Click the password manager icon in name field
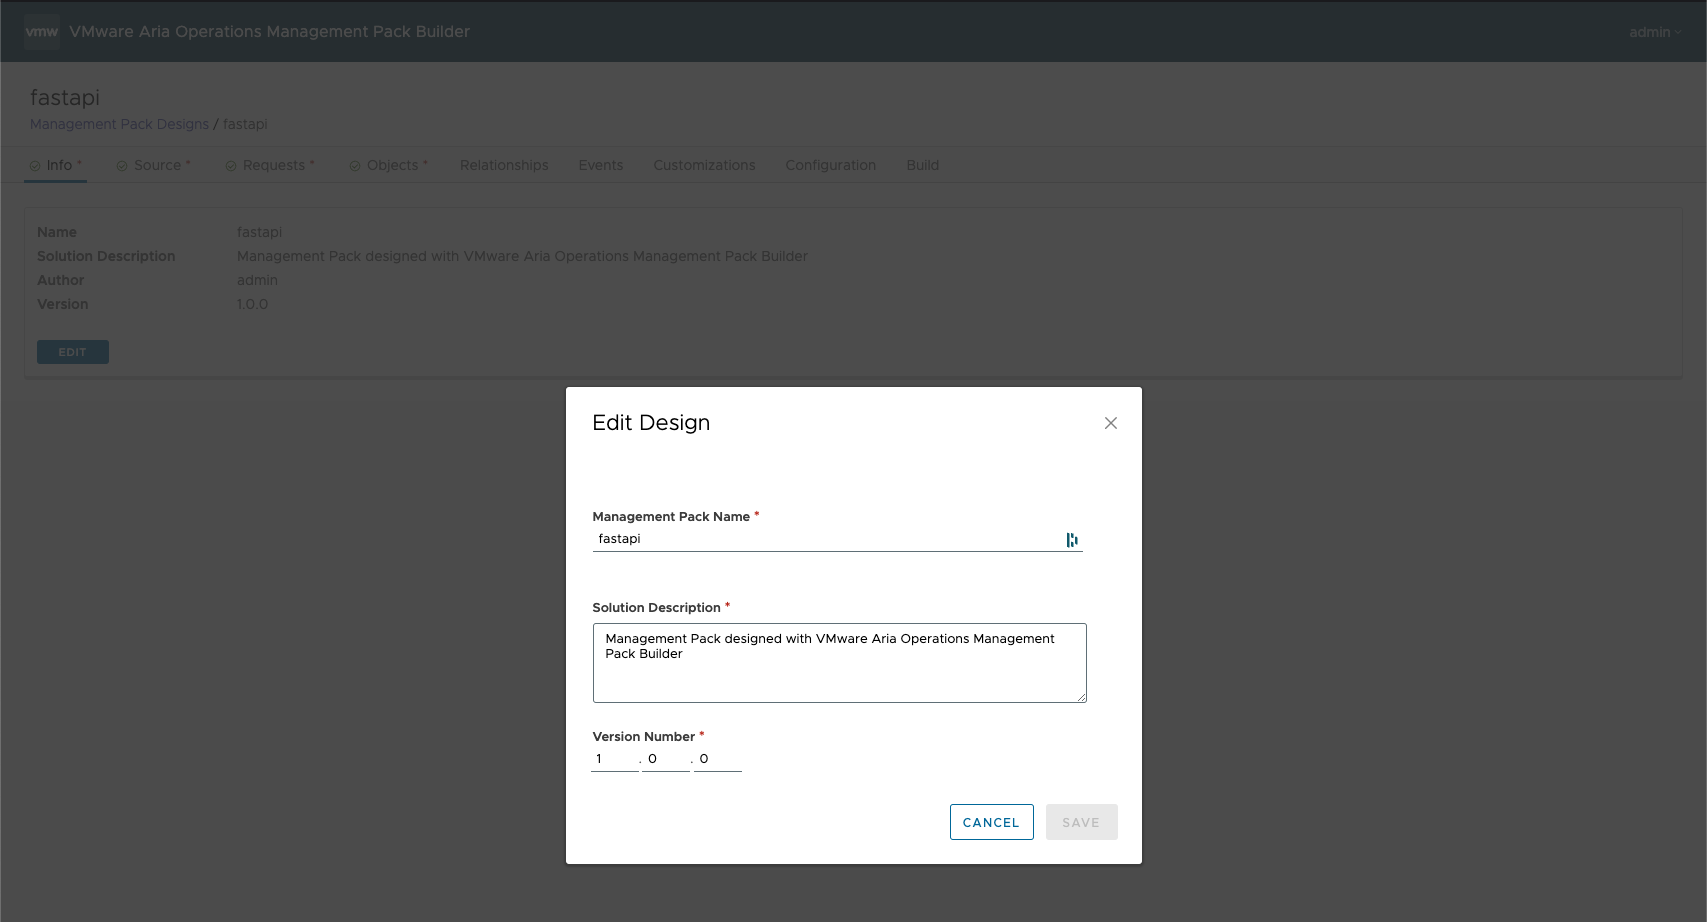The width and height of the screenshot is (1707, 922). tap(1071, 540)
